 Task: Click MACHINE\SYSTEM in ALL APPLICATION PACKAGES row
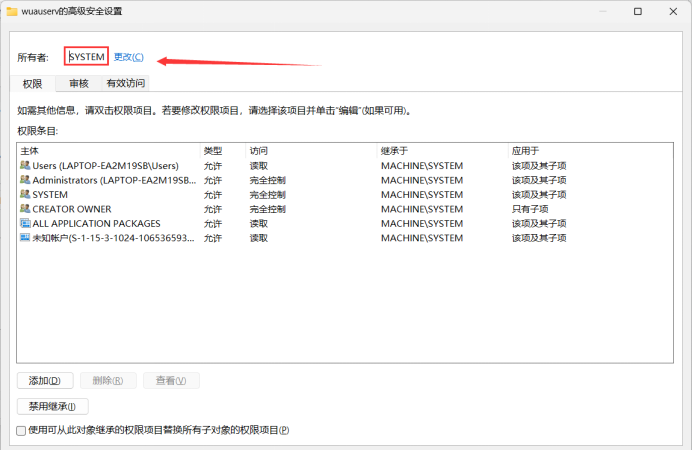422,224
